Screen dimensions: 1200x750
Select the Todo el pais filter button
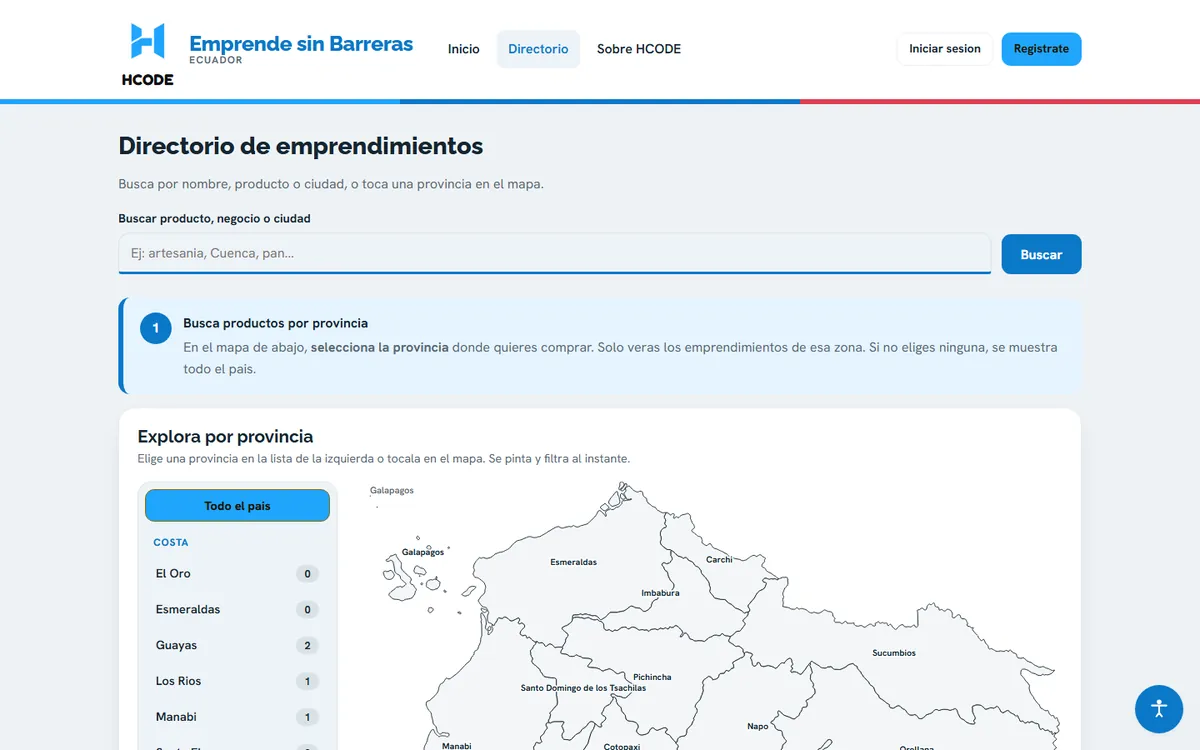pos(237,506)
